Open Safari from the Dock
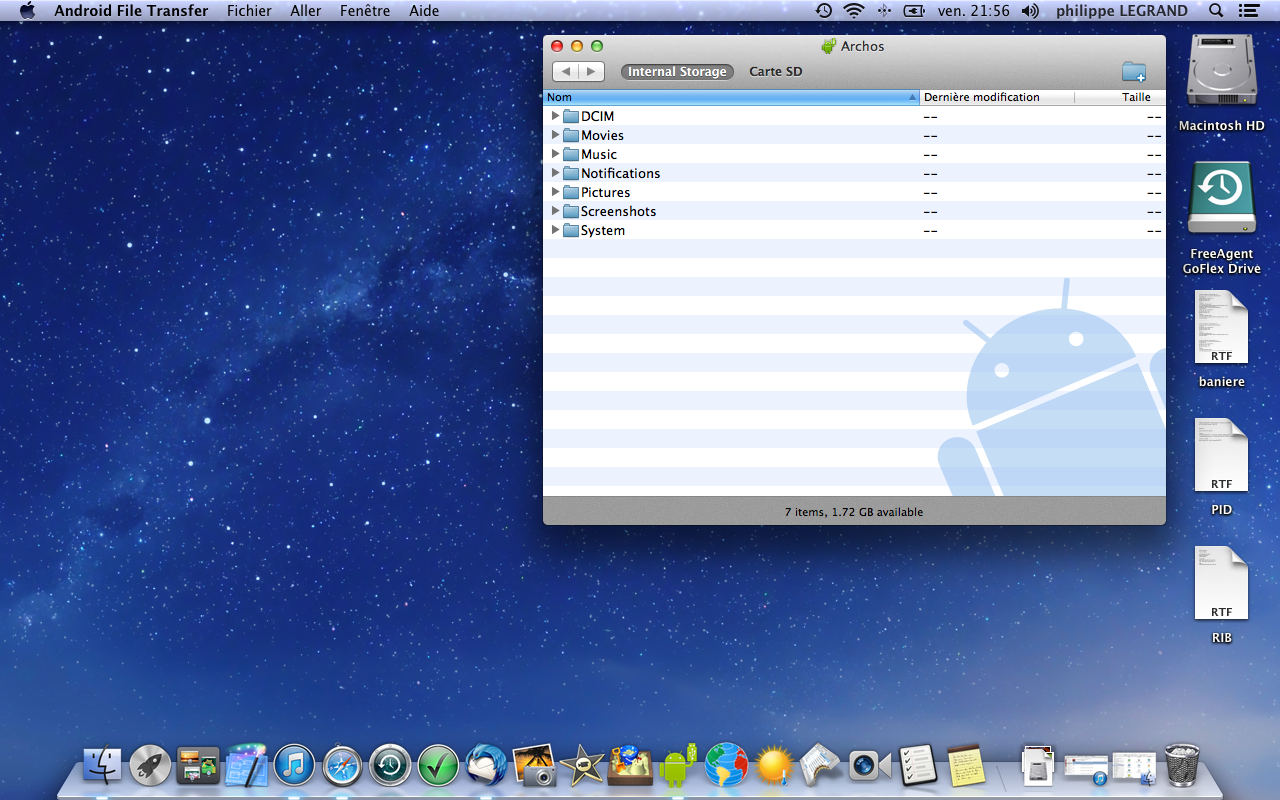The image size is (1280, 800). coord(342,766)
